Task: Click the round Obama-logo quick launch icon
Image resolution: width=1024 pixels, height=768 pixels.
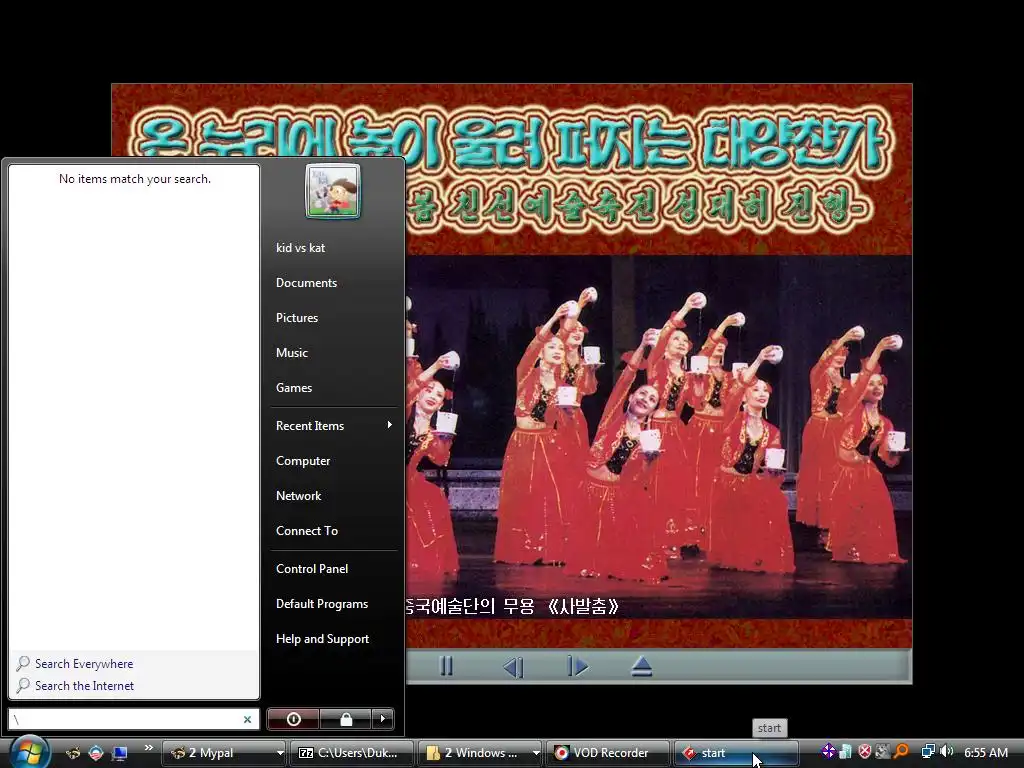Action: click(x=96, y=753)
